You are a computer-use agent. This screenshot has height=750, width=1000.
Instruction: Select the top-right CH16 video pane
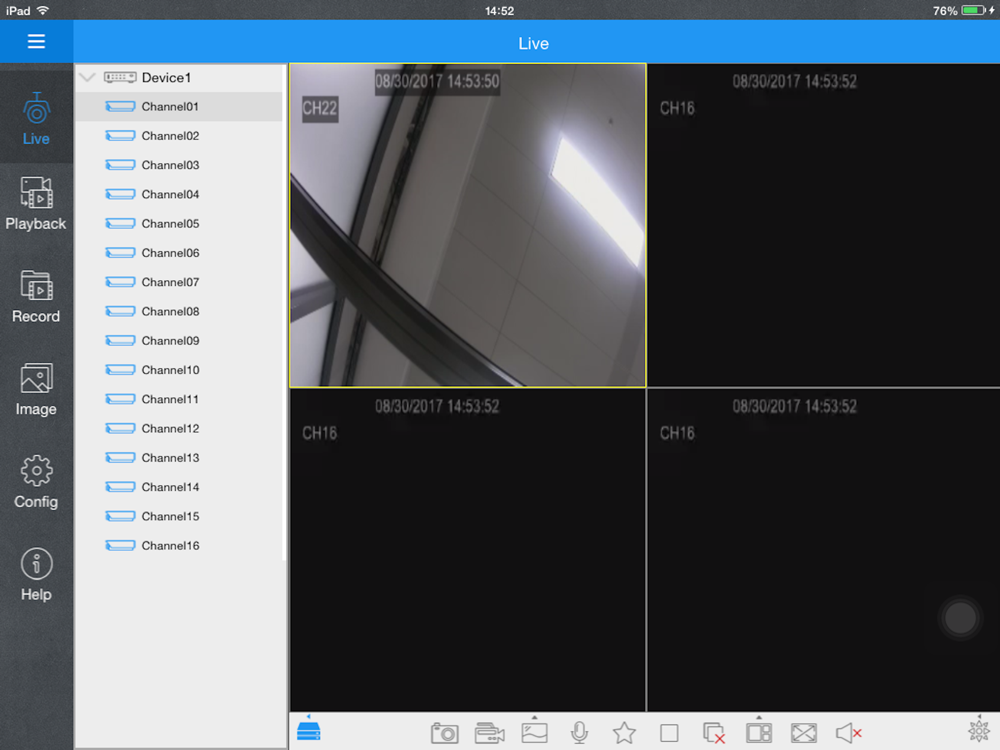tap(824, 225)
